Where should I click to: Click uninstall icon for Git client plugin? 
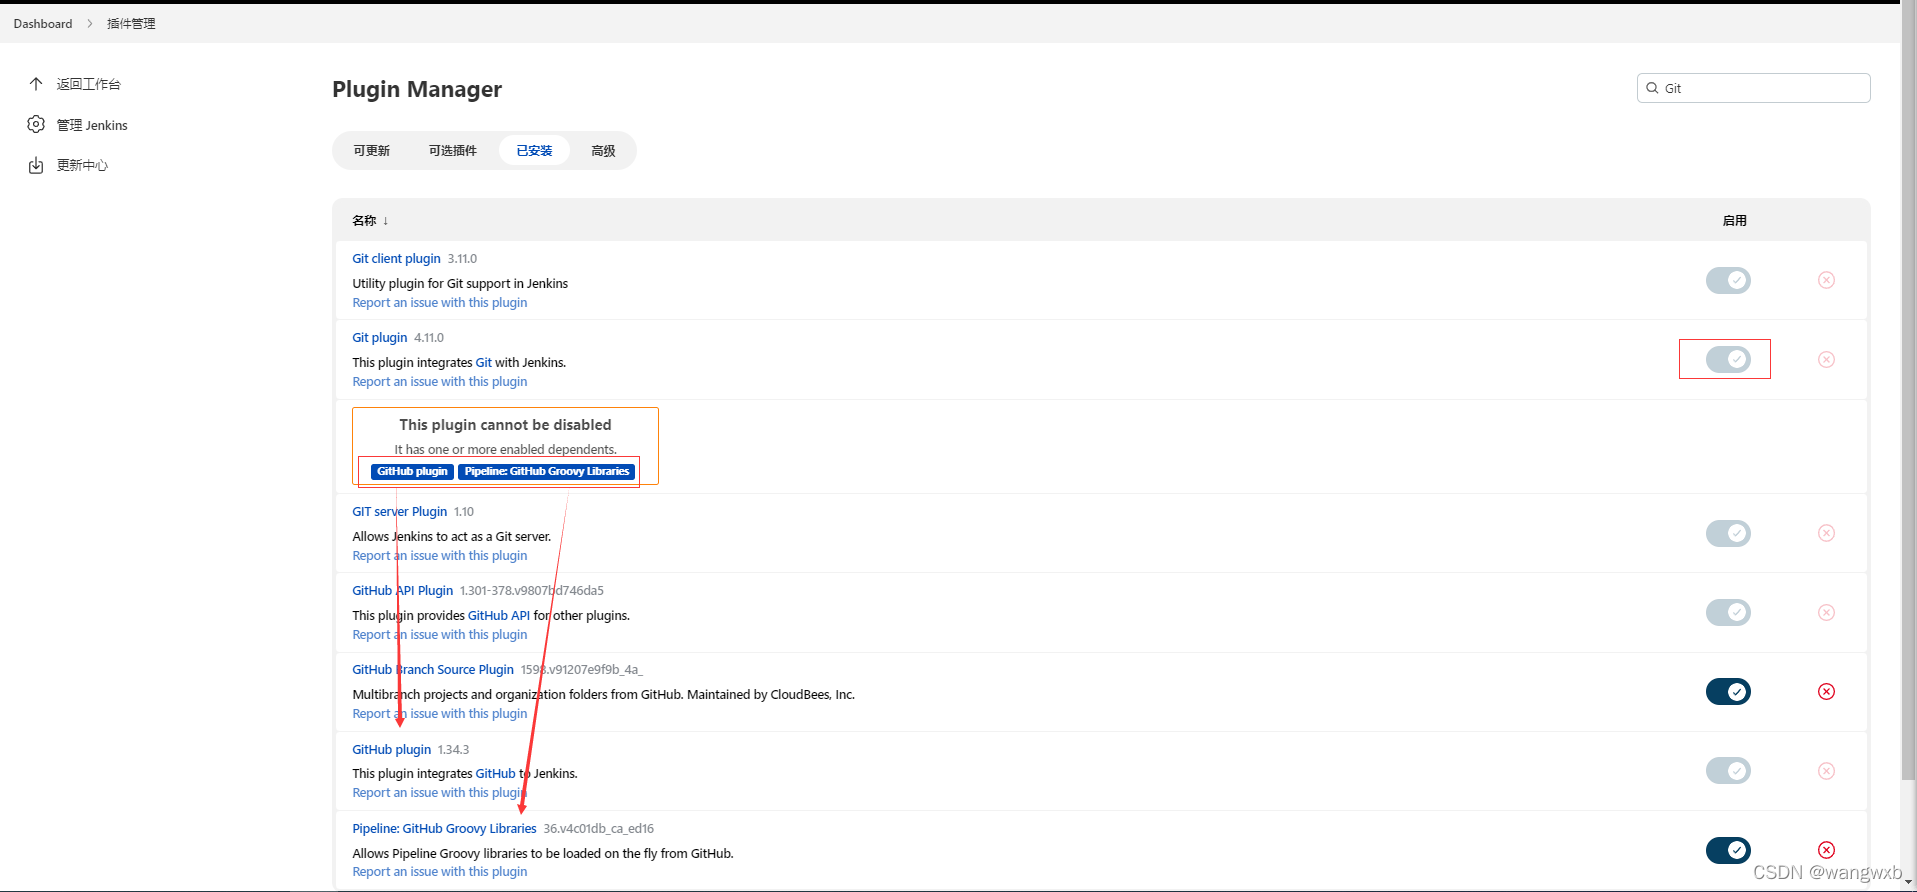[x=1826, y=280]
